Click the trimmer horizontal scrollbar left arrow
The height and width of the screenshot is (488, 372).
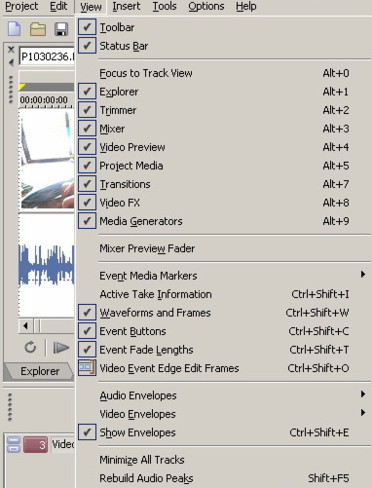(26, 326)
